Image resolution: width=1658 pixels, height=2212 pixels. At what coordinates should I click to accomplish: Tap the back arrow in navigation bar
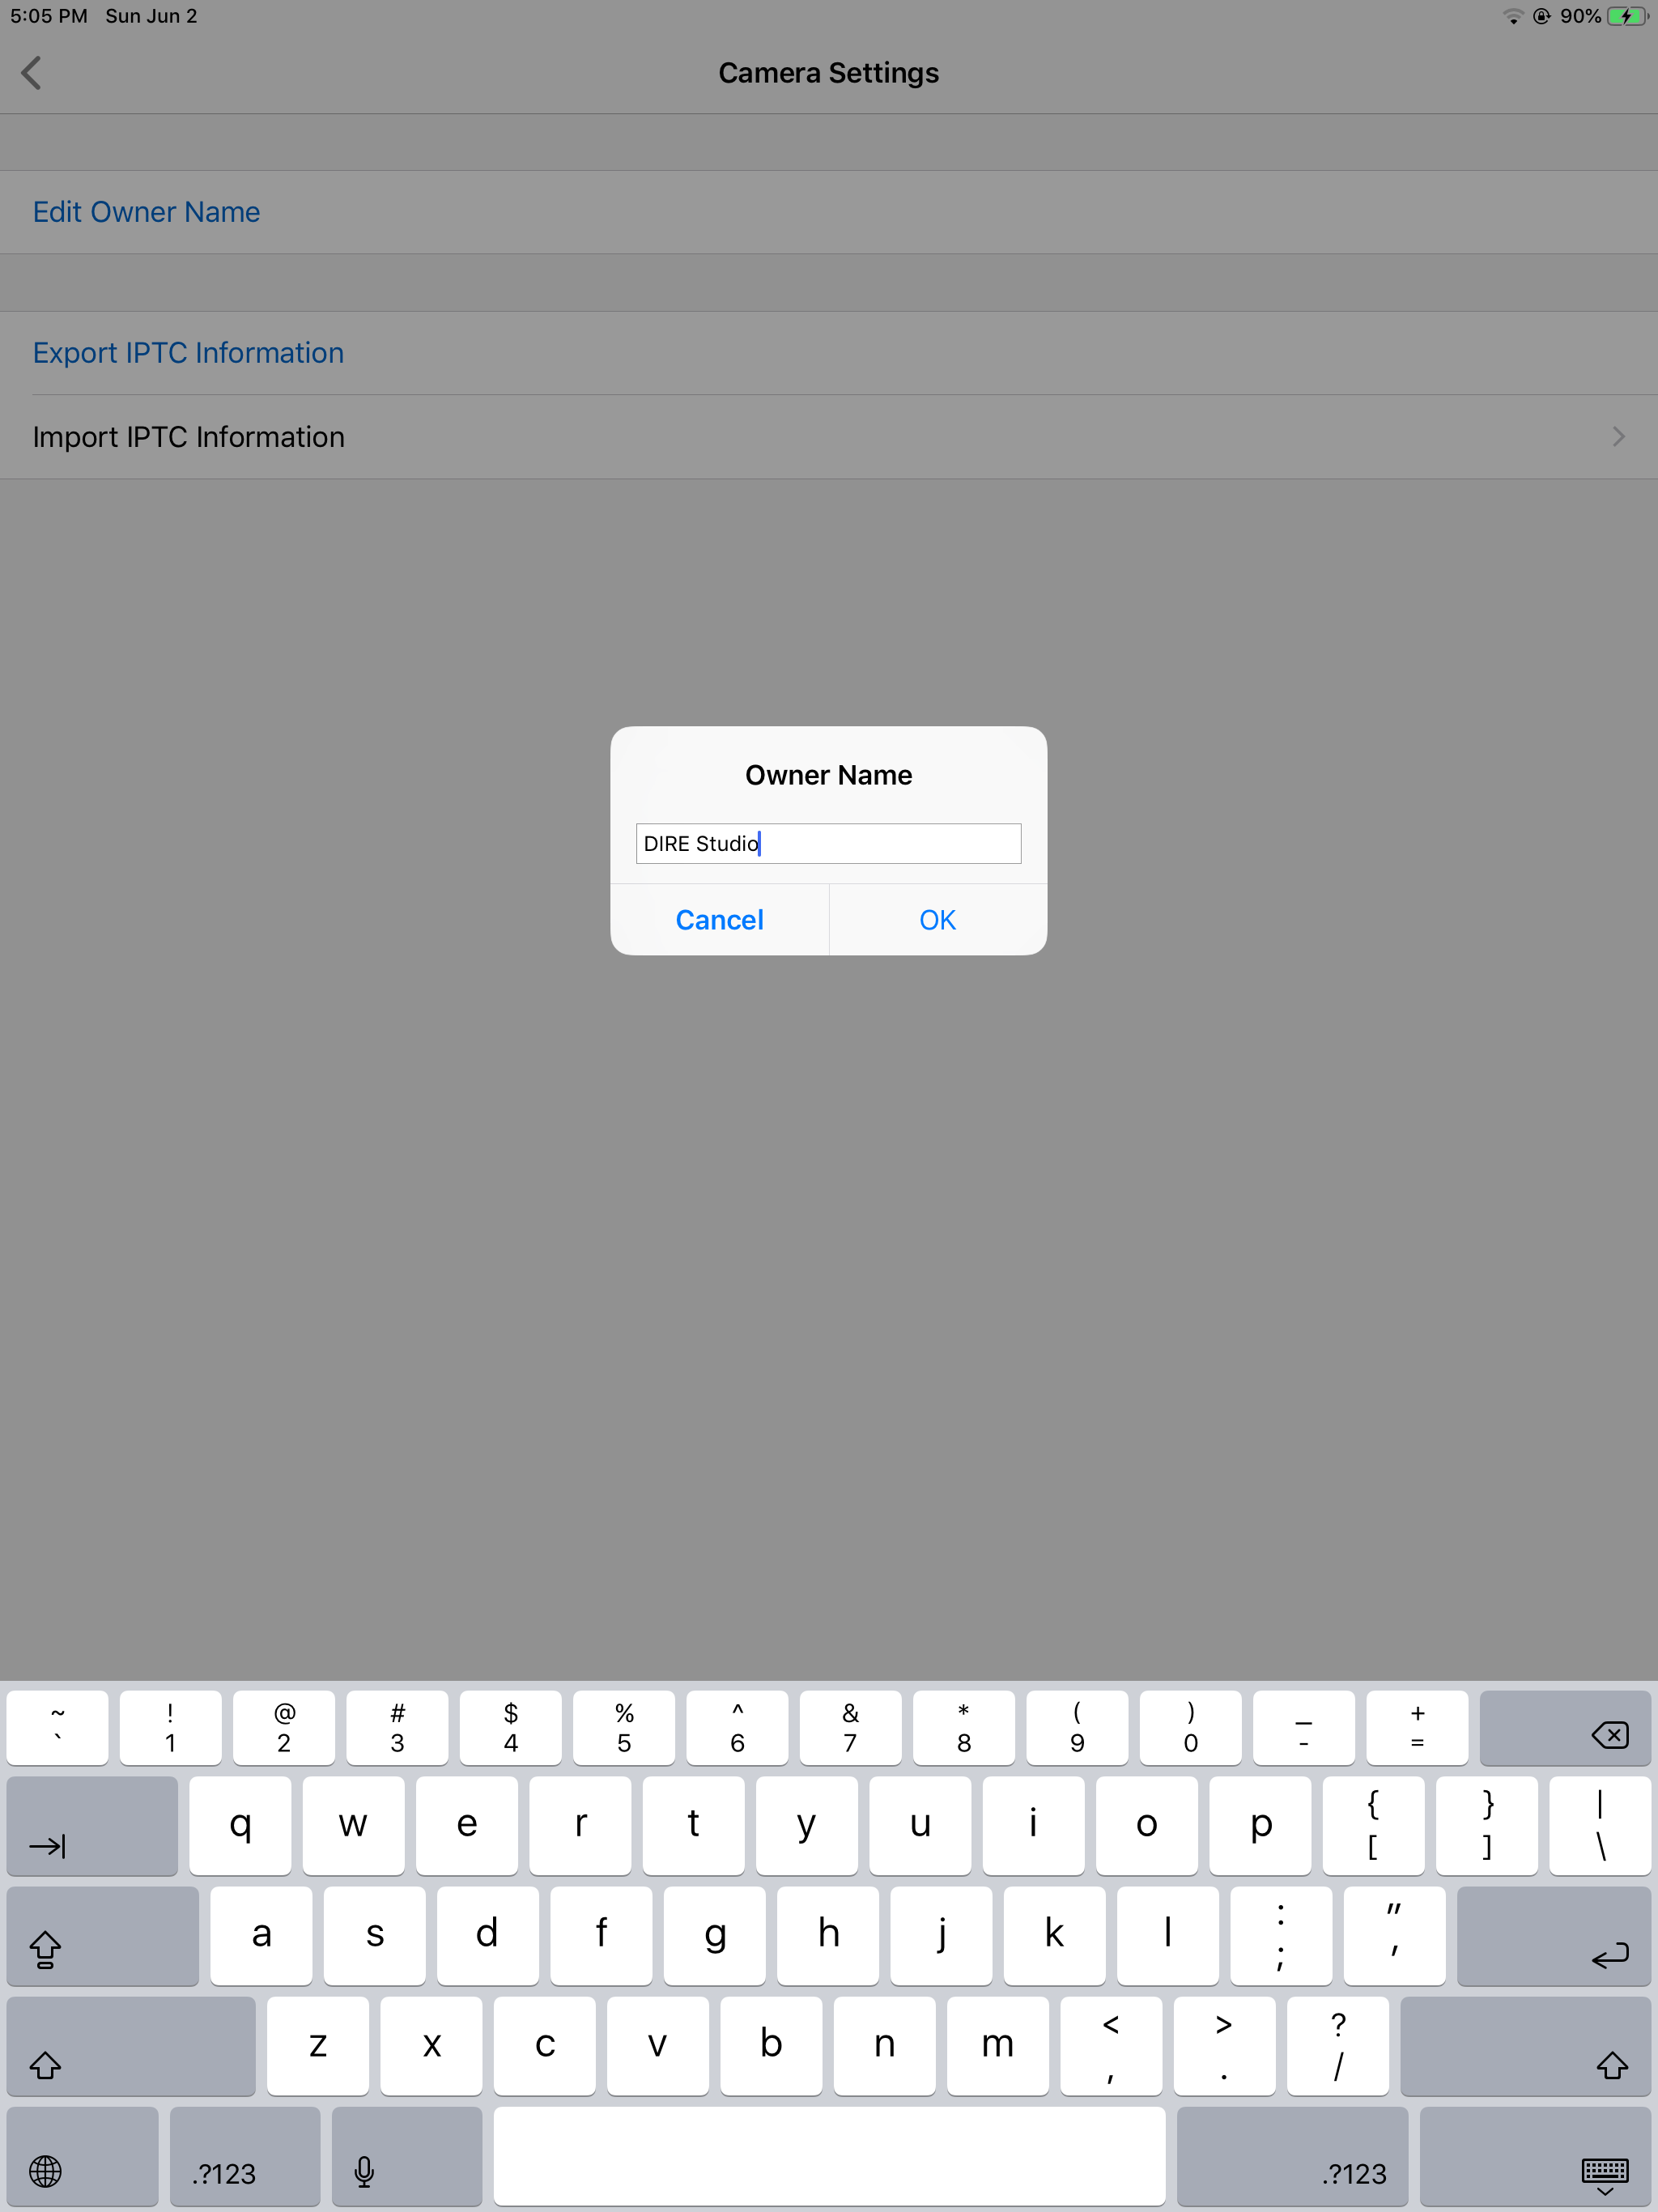tap(32, 73)
